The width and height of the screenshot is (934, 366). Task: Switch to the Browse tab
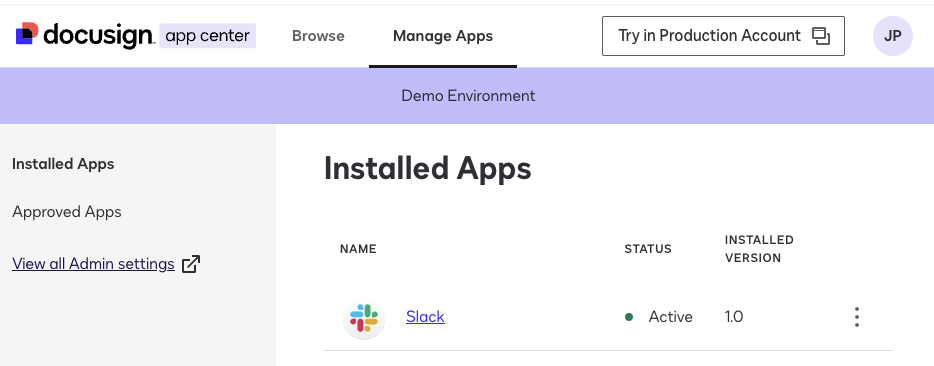(x=318, y=36)
